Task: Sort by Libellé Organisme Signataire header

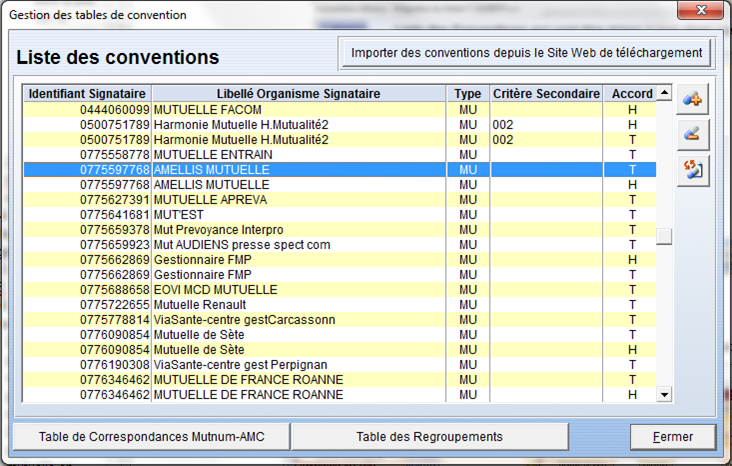Action: coord(299,93)
